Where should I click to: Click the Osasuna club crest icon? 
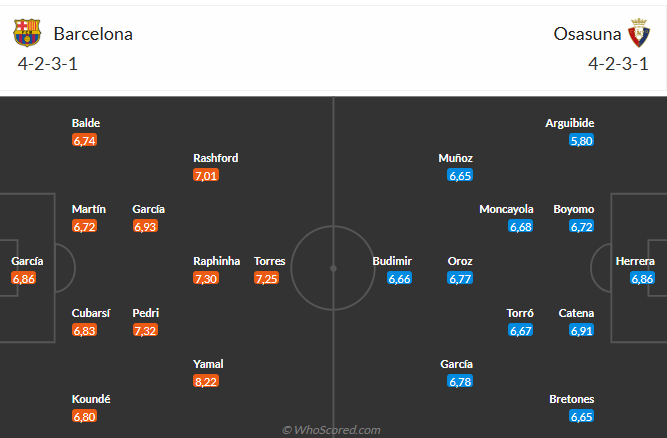(639, 33)
